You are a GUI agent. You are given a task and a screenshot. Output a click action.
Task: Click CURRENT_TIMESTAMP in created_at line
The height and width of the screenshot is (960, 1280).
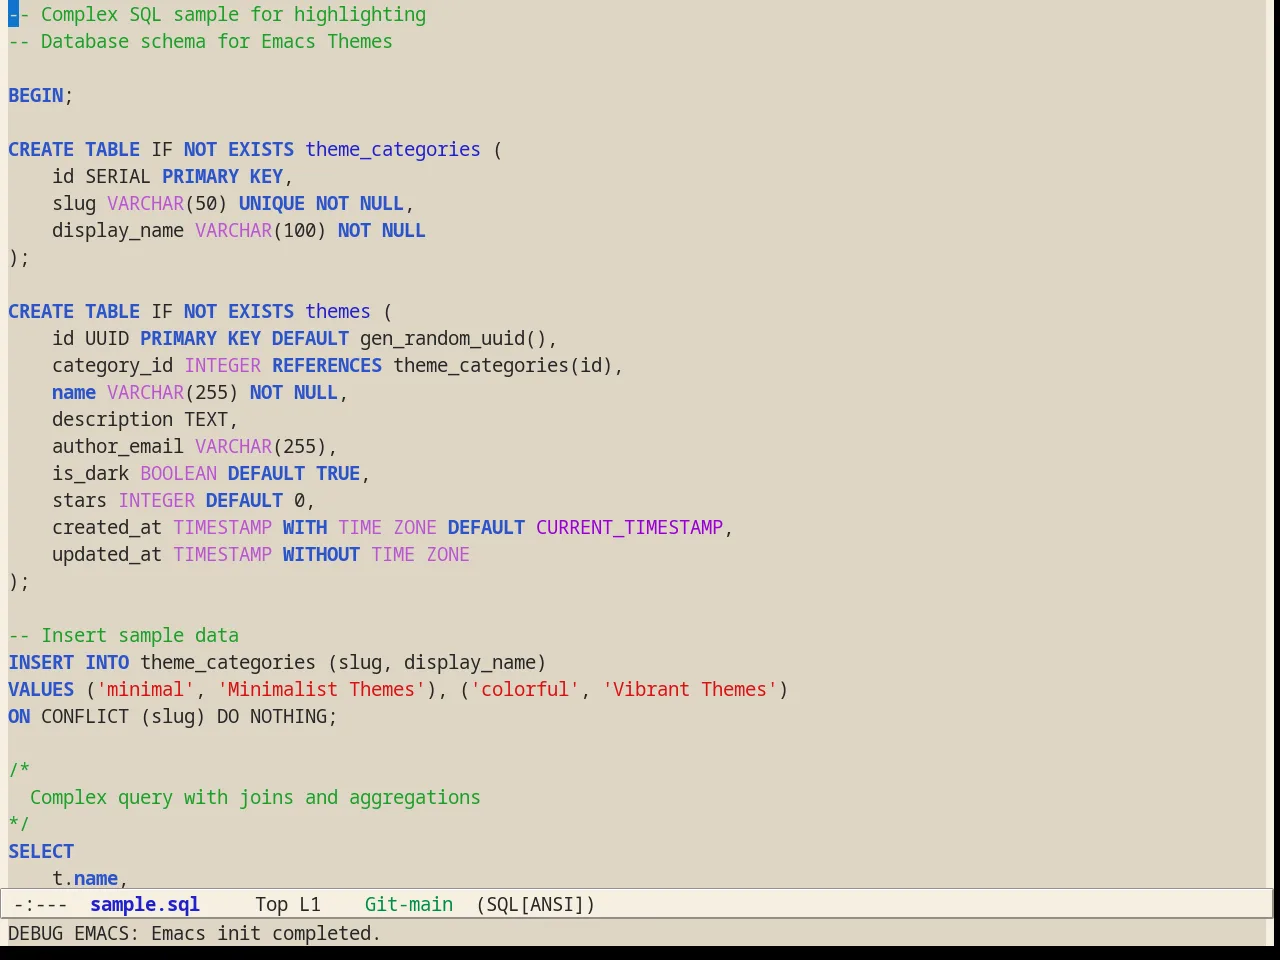pos(629,527)
